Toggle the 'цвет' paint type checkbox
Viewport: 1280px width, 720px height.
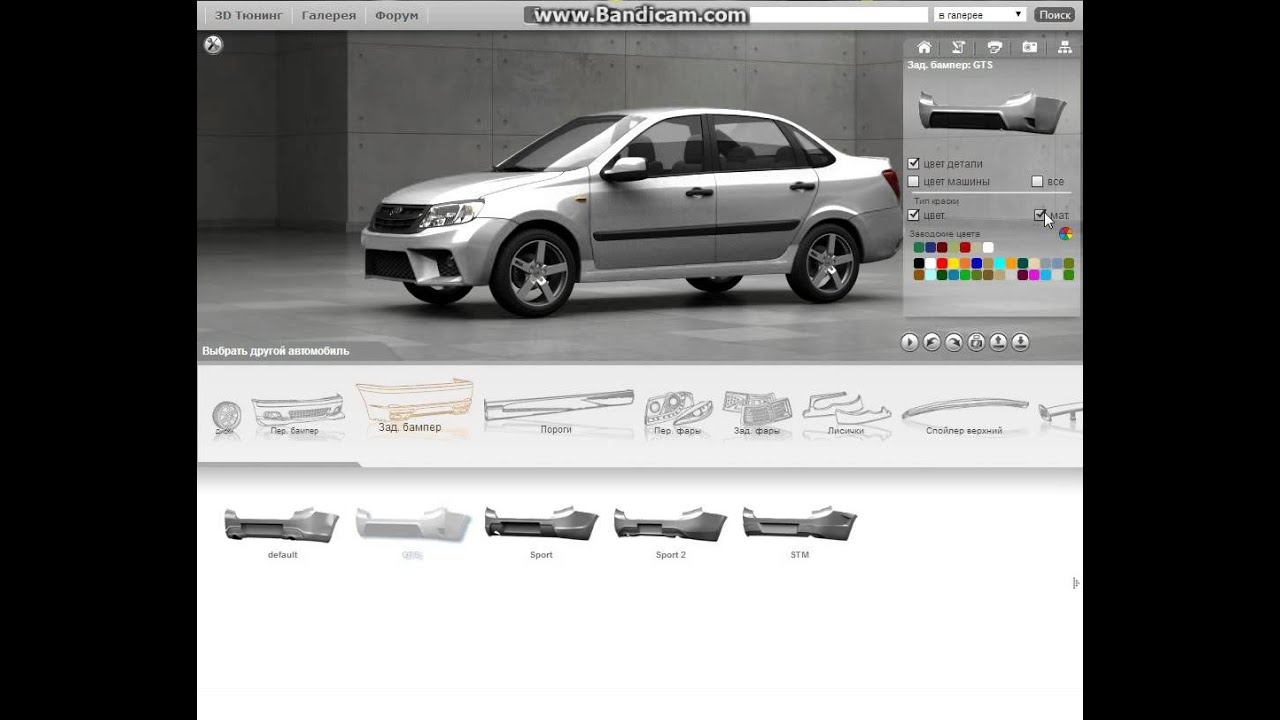point(913,215)
